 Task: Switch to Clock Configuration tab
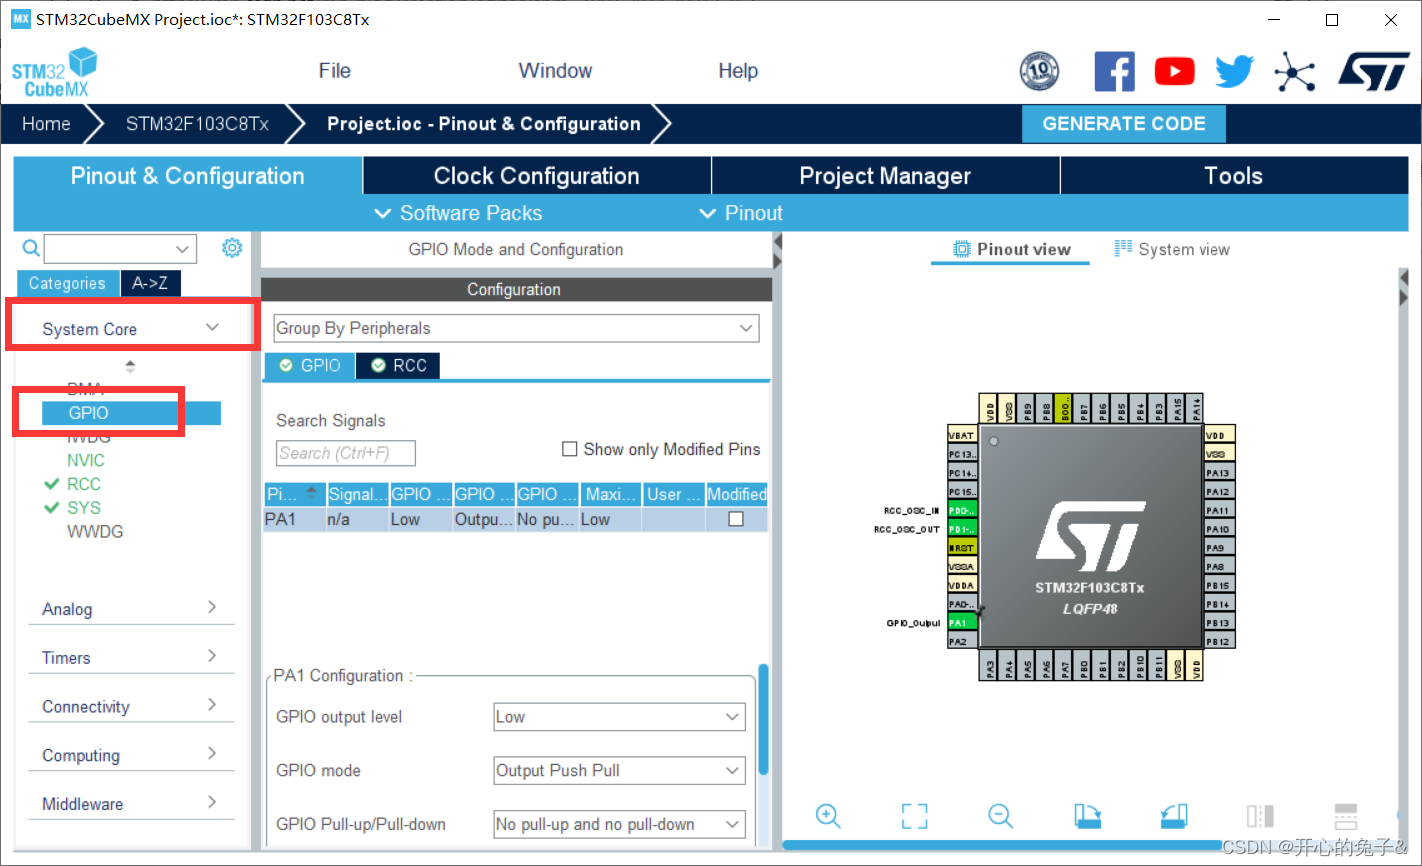(x=537, y=176)
